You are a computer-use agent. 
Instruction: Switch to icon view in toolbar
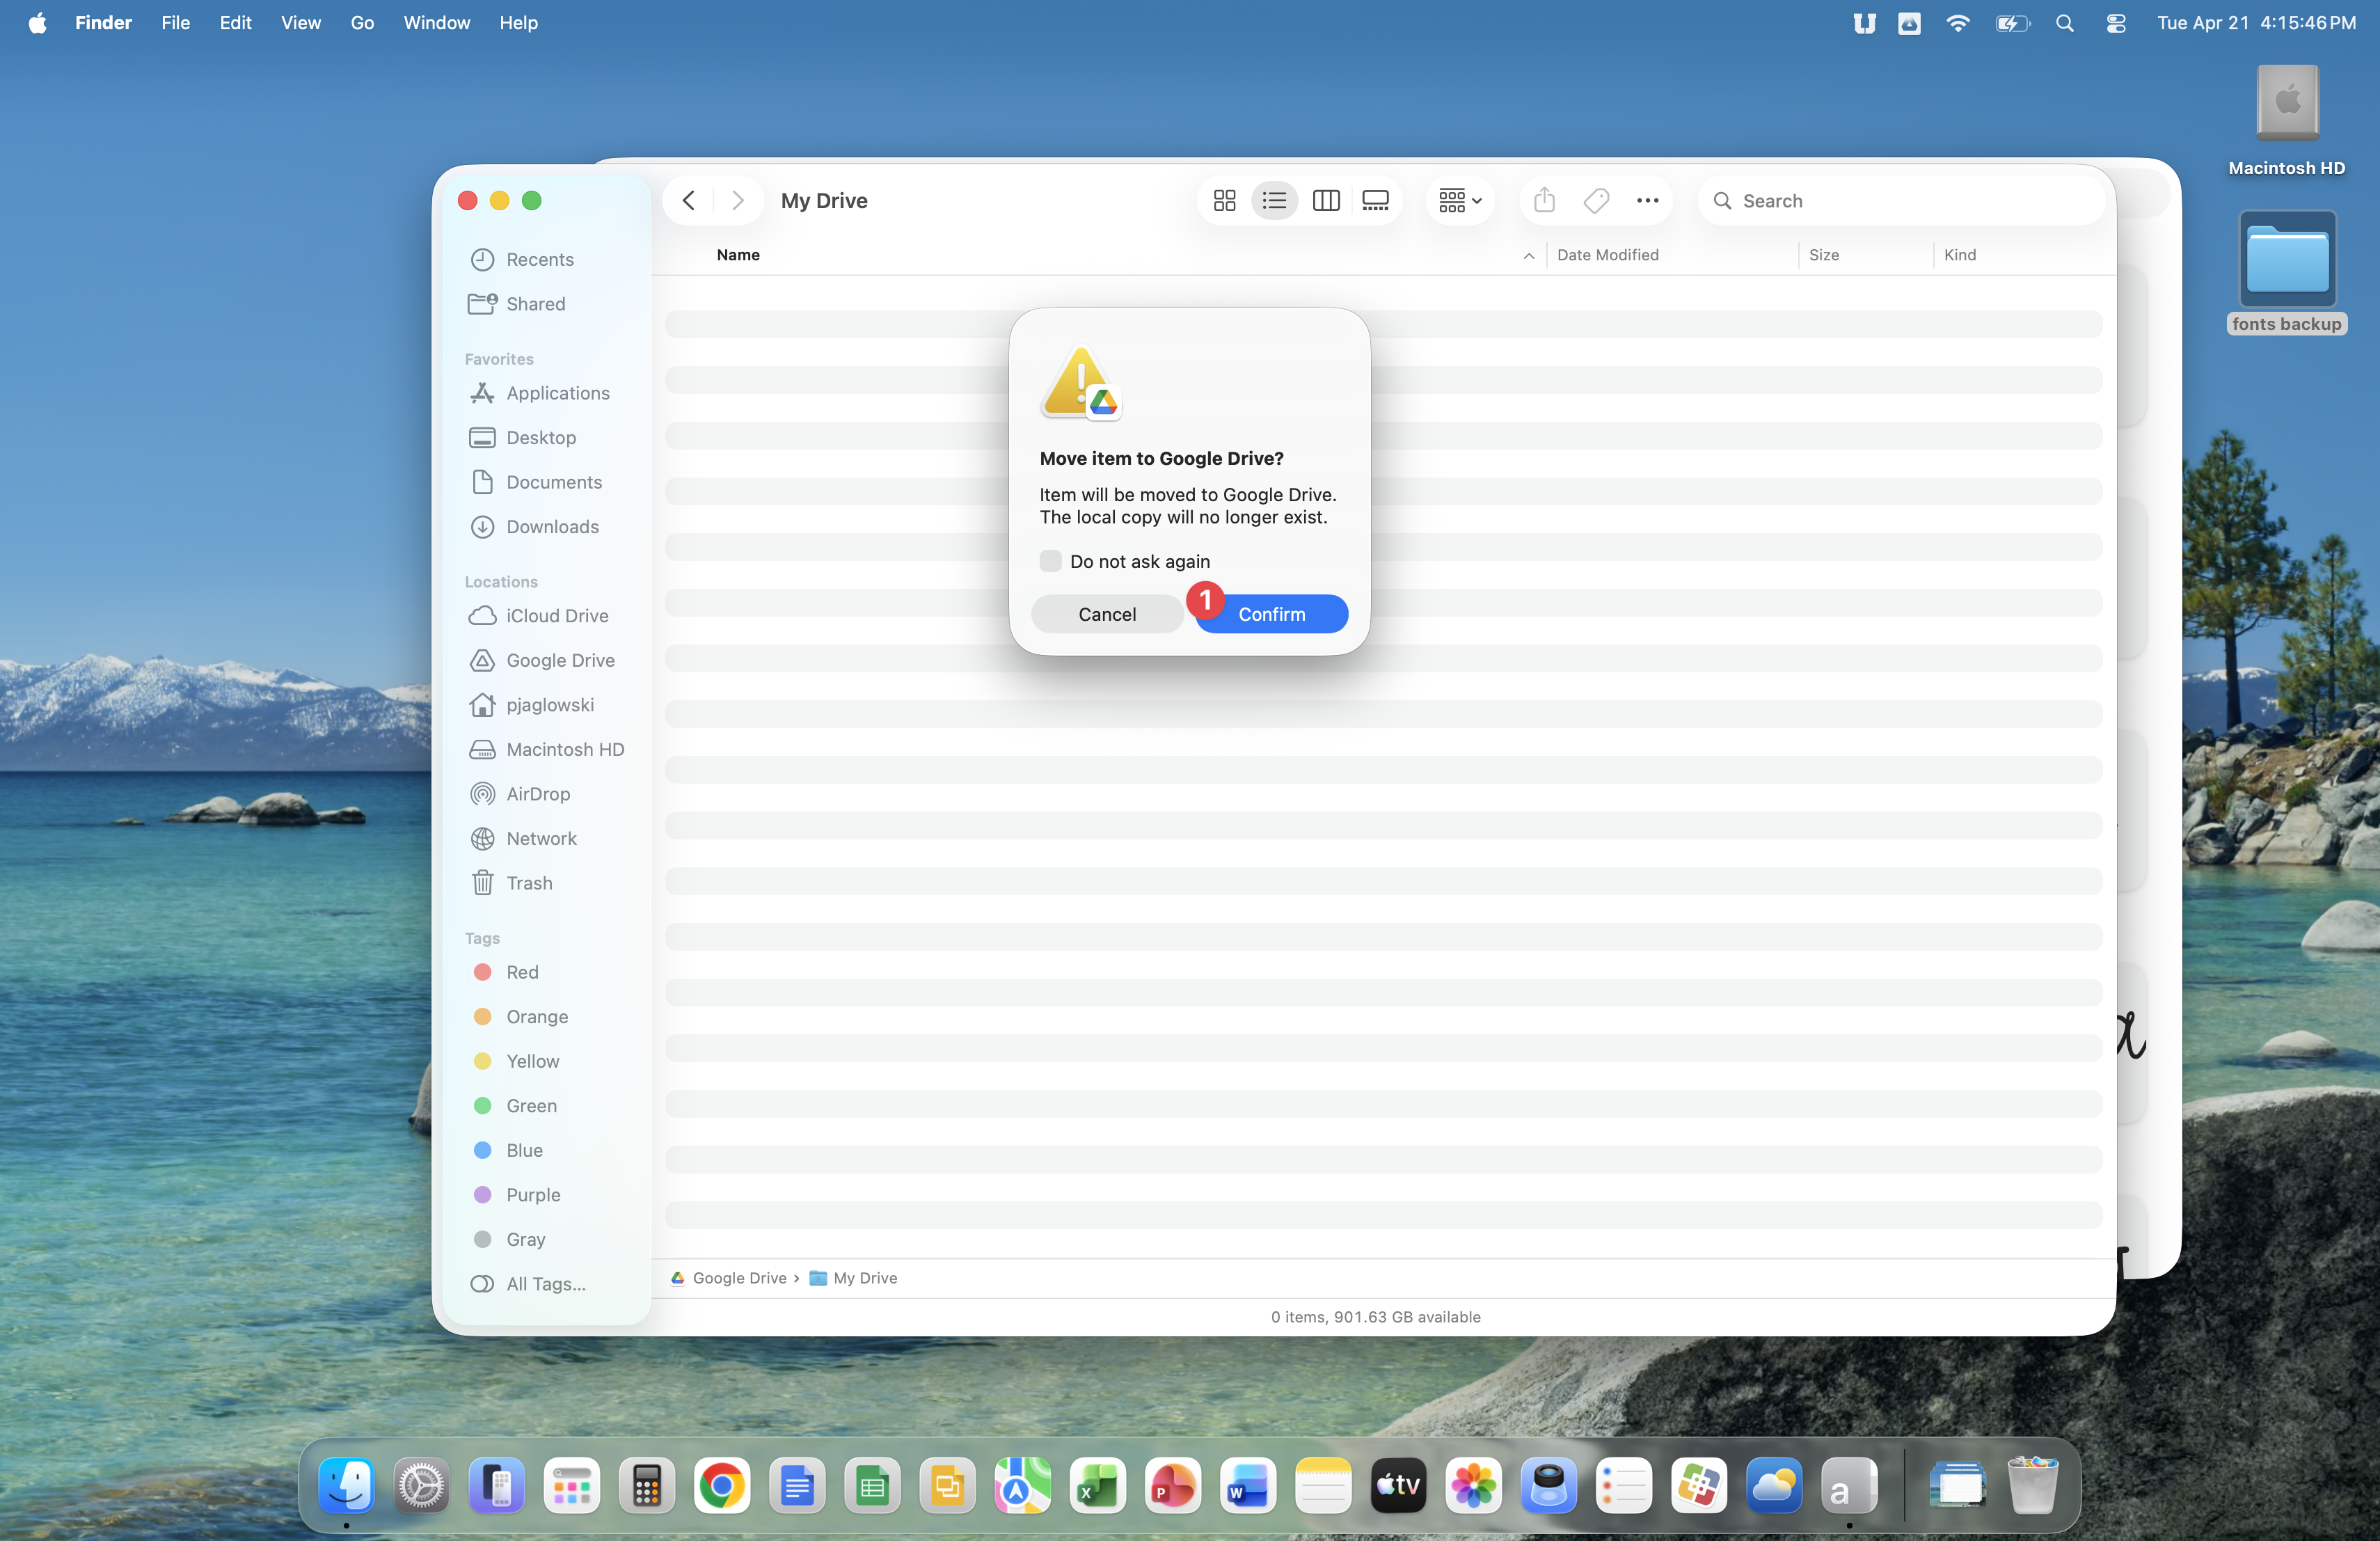(x=1224, y=201)
